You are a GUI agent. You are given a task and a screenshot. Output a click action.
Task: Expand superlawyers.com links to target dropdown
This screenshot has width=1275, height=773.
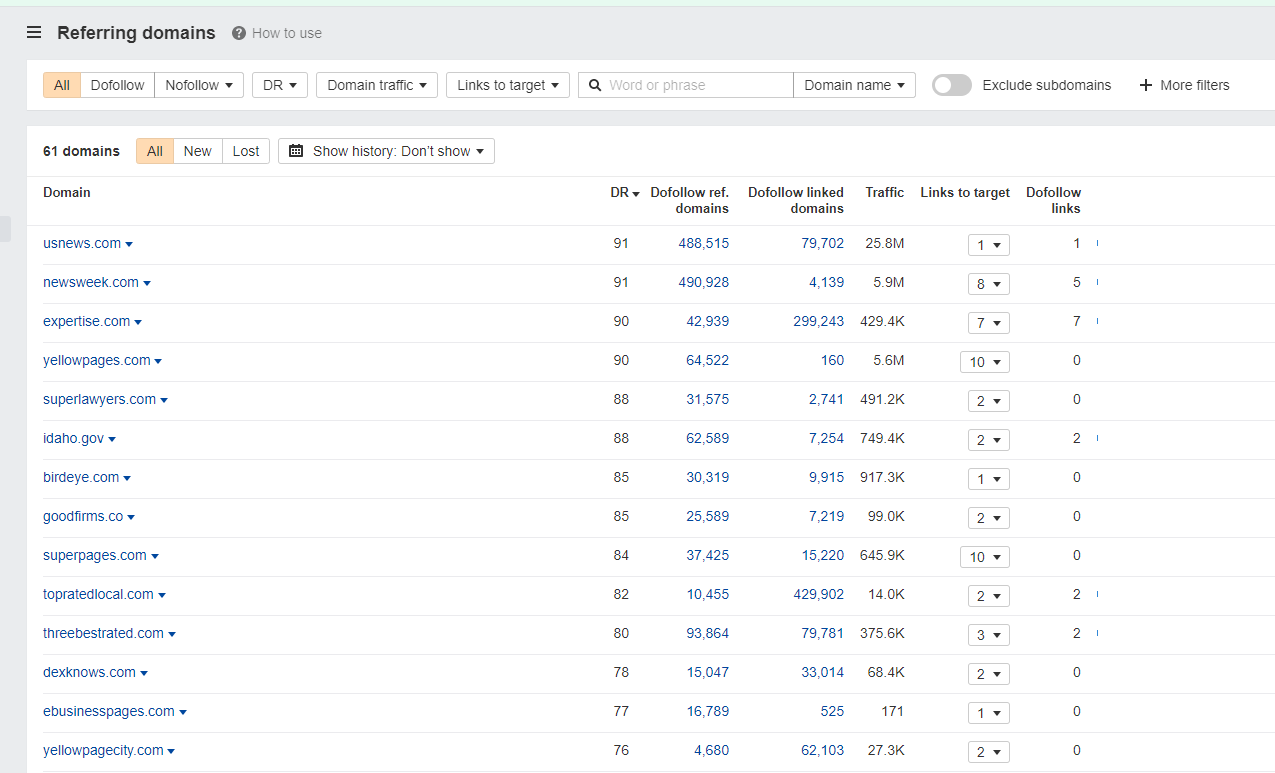[988, 401]
